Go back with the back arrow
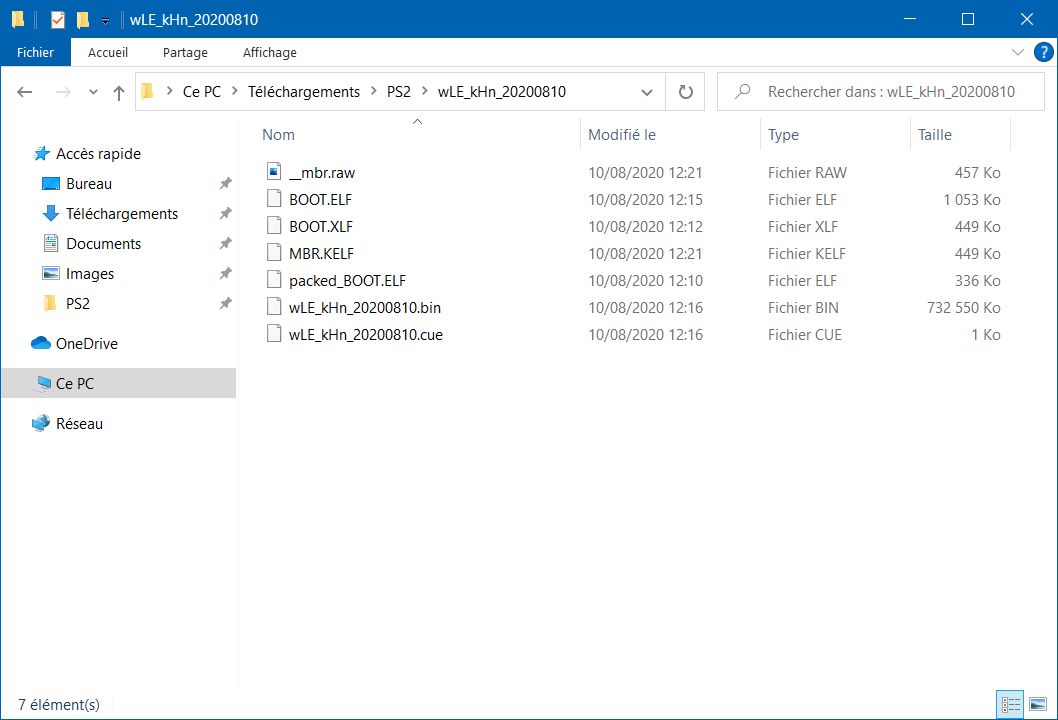Image resolution: width=1058 pixels, height=720 pixels. (x=25, y=92)
